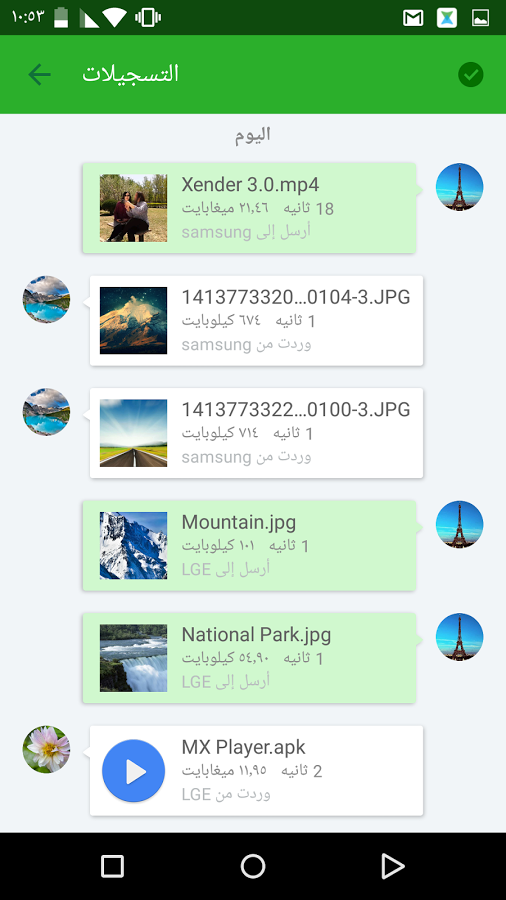Viewport: 506px width, 900px height.
Task: Tap the triangle navigation bar button
Action: pos(393,866)
